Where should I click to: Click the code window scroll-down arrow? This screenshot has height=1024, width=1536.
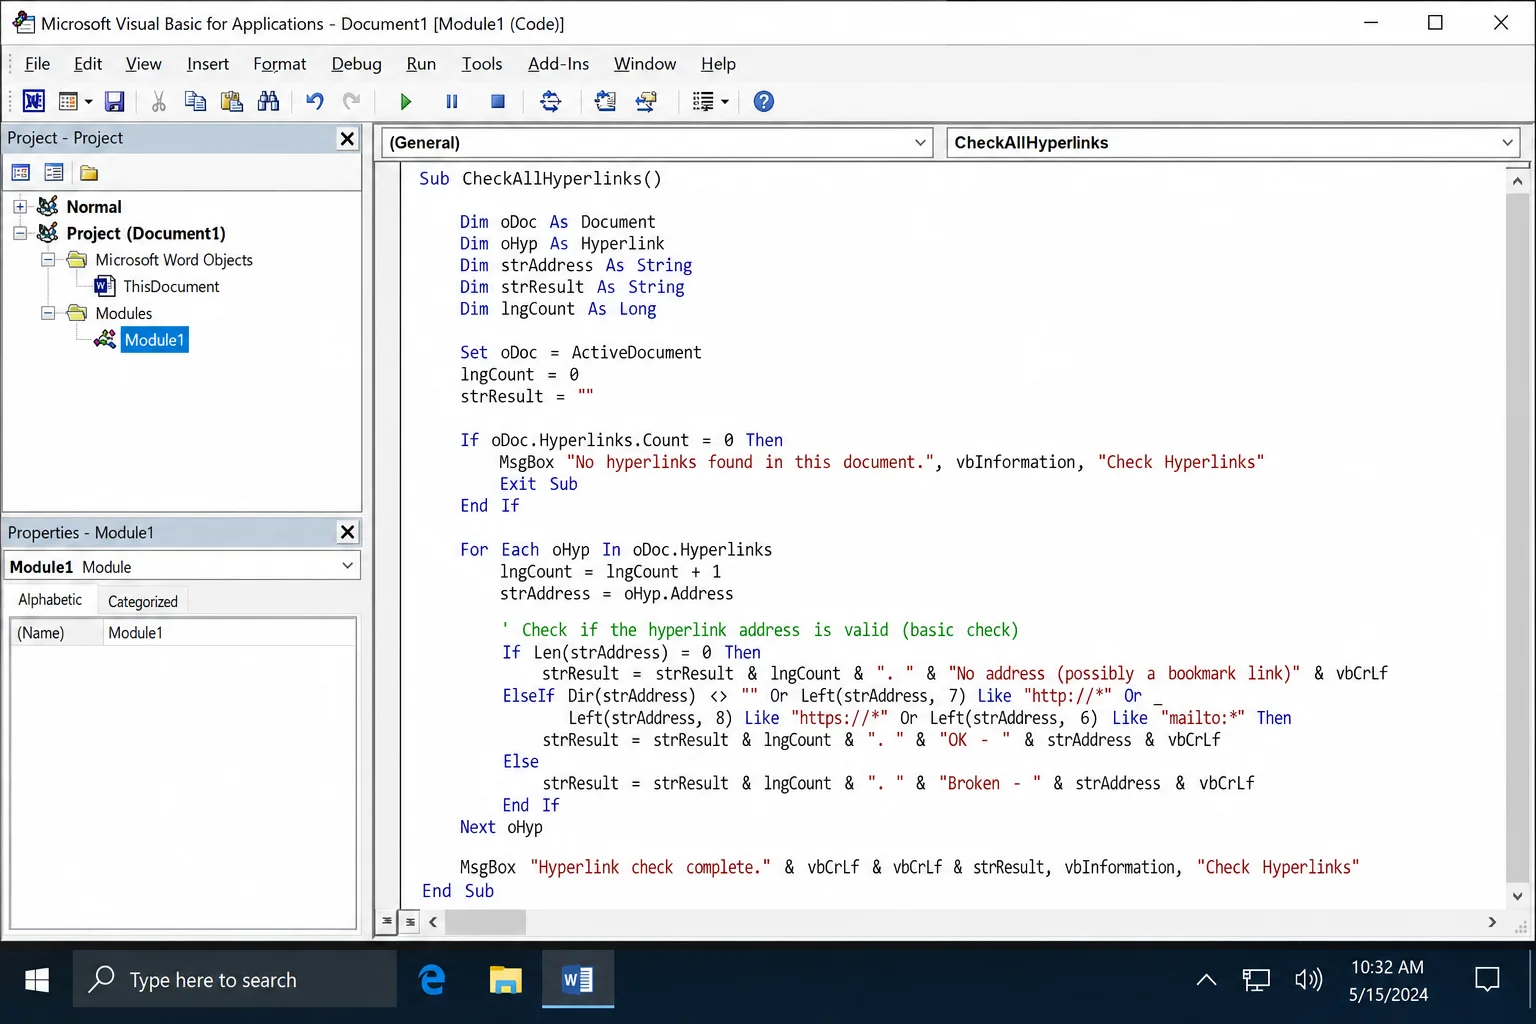tap(1517, 897)
